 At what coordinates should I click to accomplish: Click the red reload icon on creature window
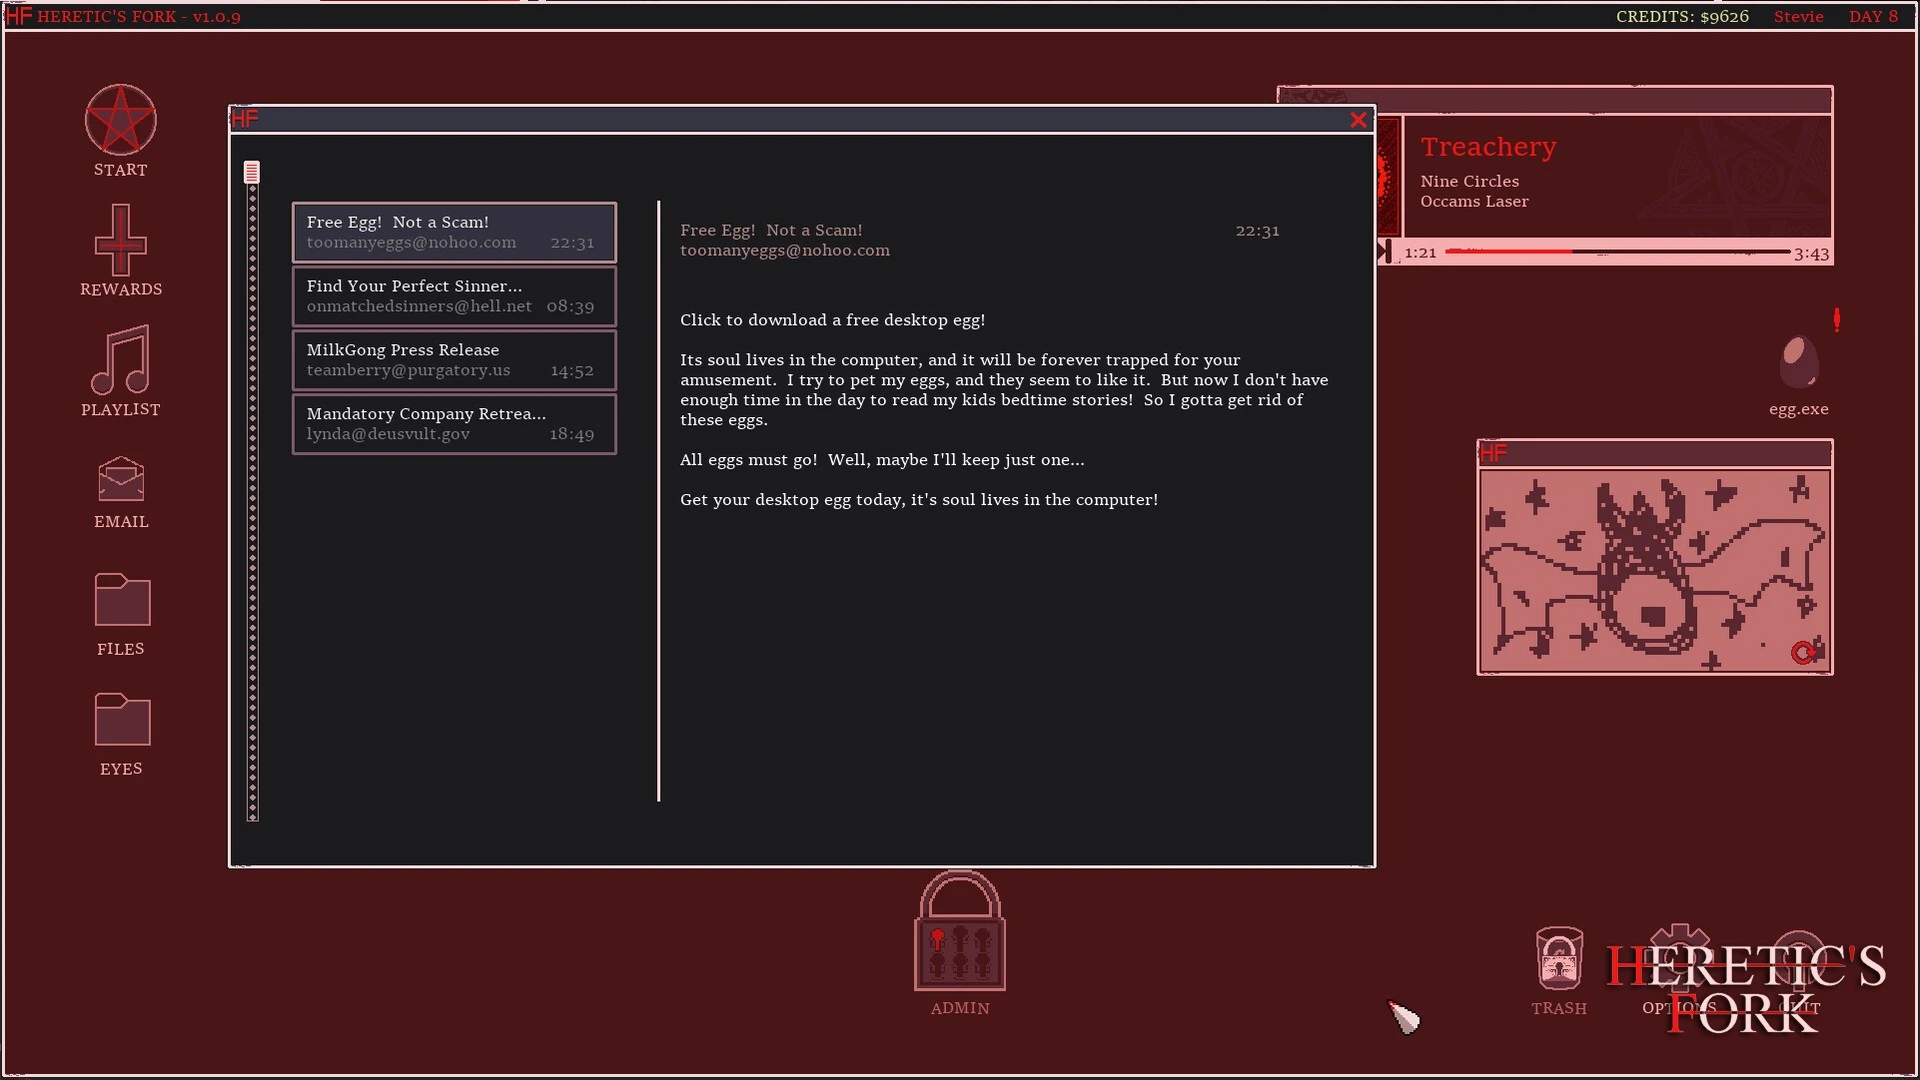(1802, 653)
